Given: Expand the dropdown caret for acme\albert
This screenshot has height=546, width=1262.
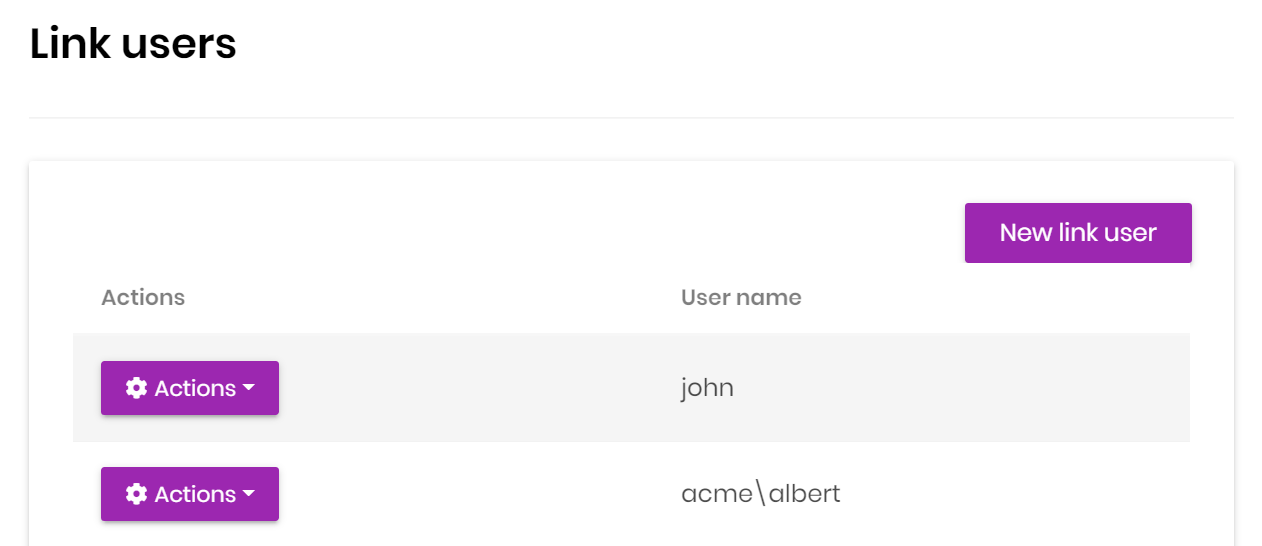Looking at the screenshot, I should click(249, 495).
